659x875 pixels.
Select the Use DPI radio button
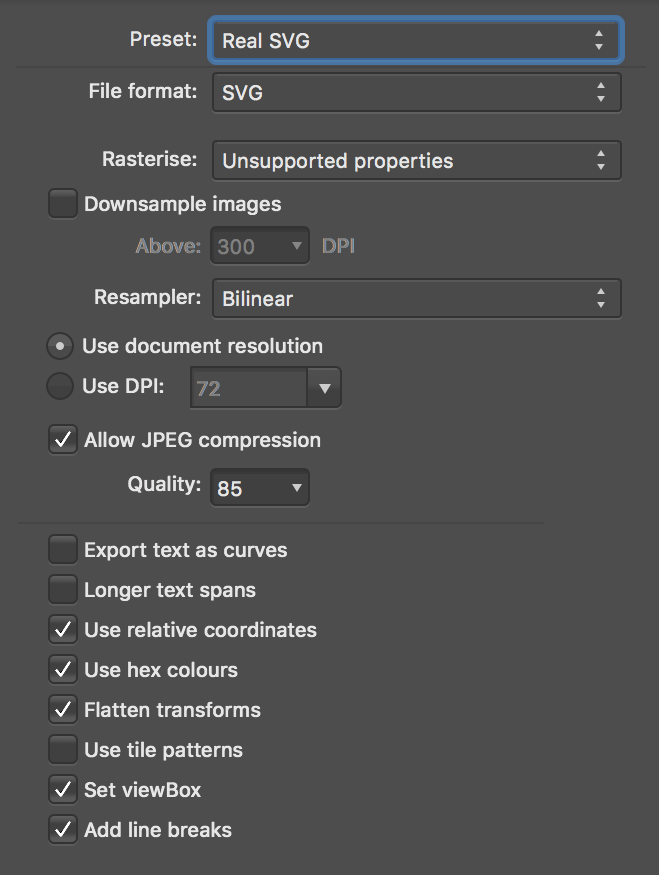pos(60,387)
